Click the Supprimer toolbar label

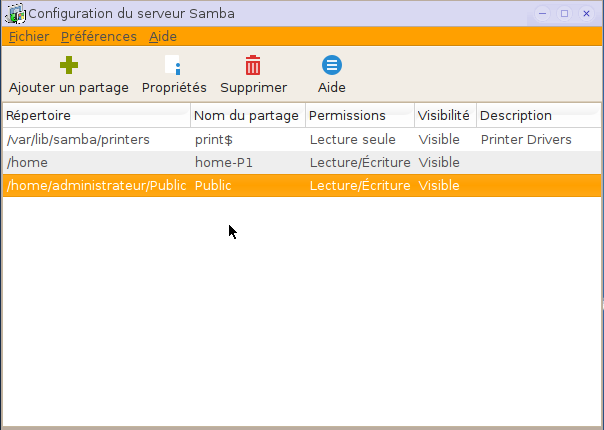[253, 88]
